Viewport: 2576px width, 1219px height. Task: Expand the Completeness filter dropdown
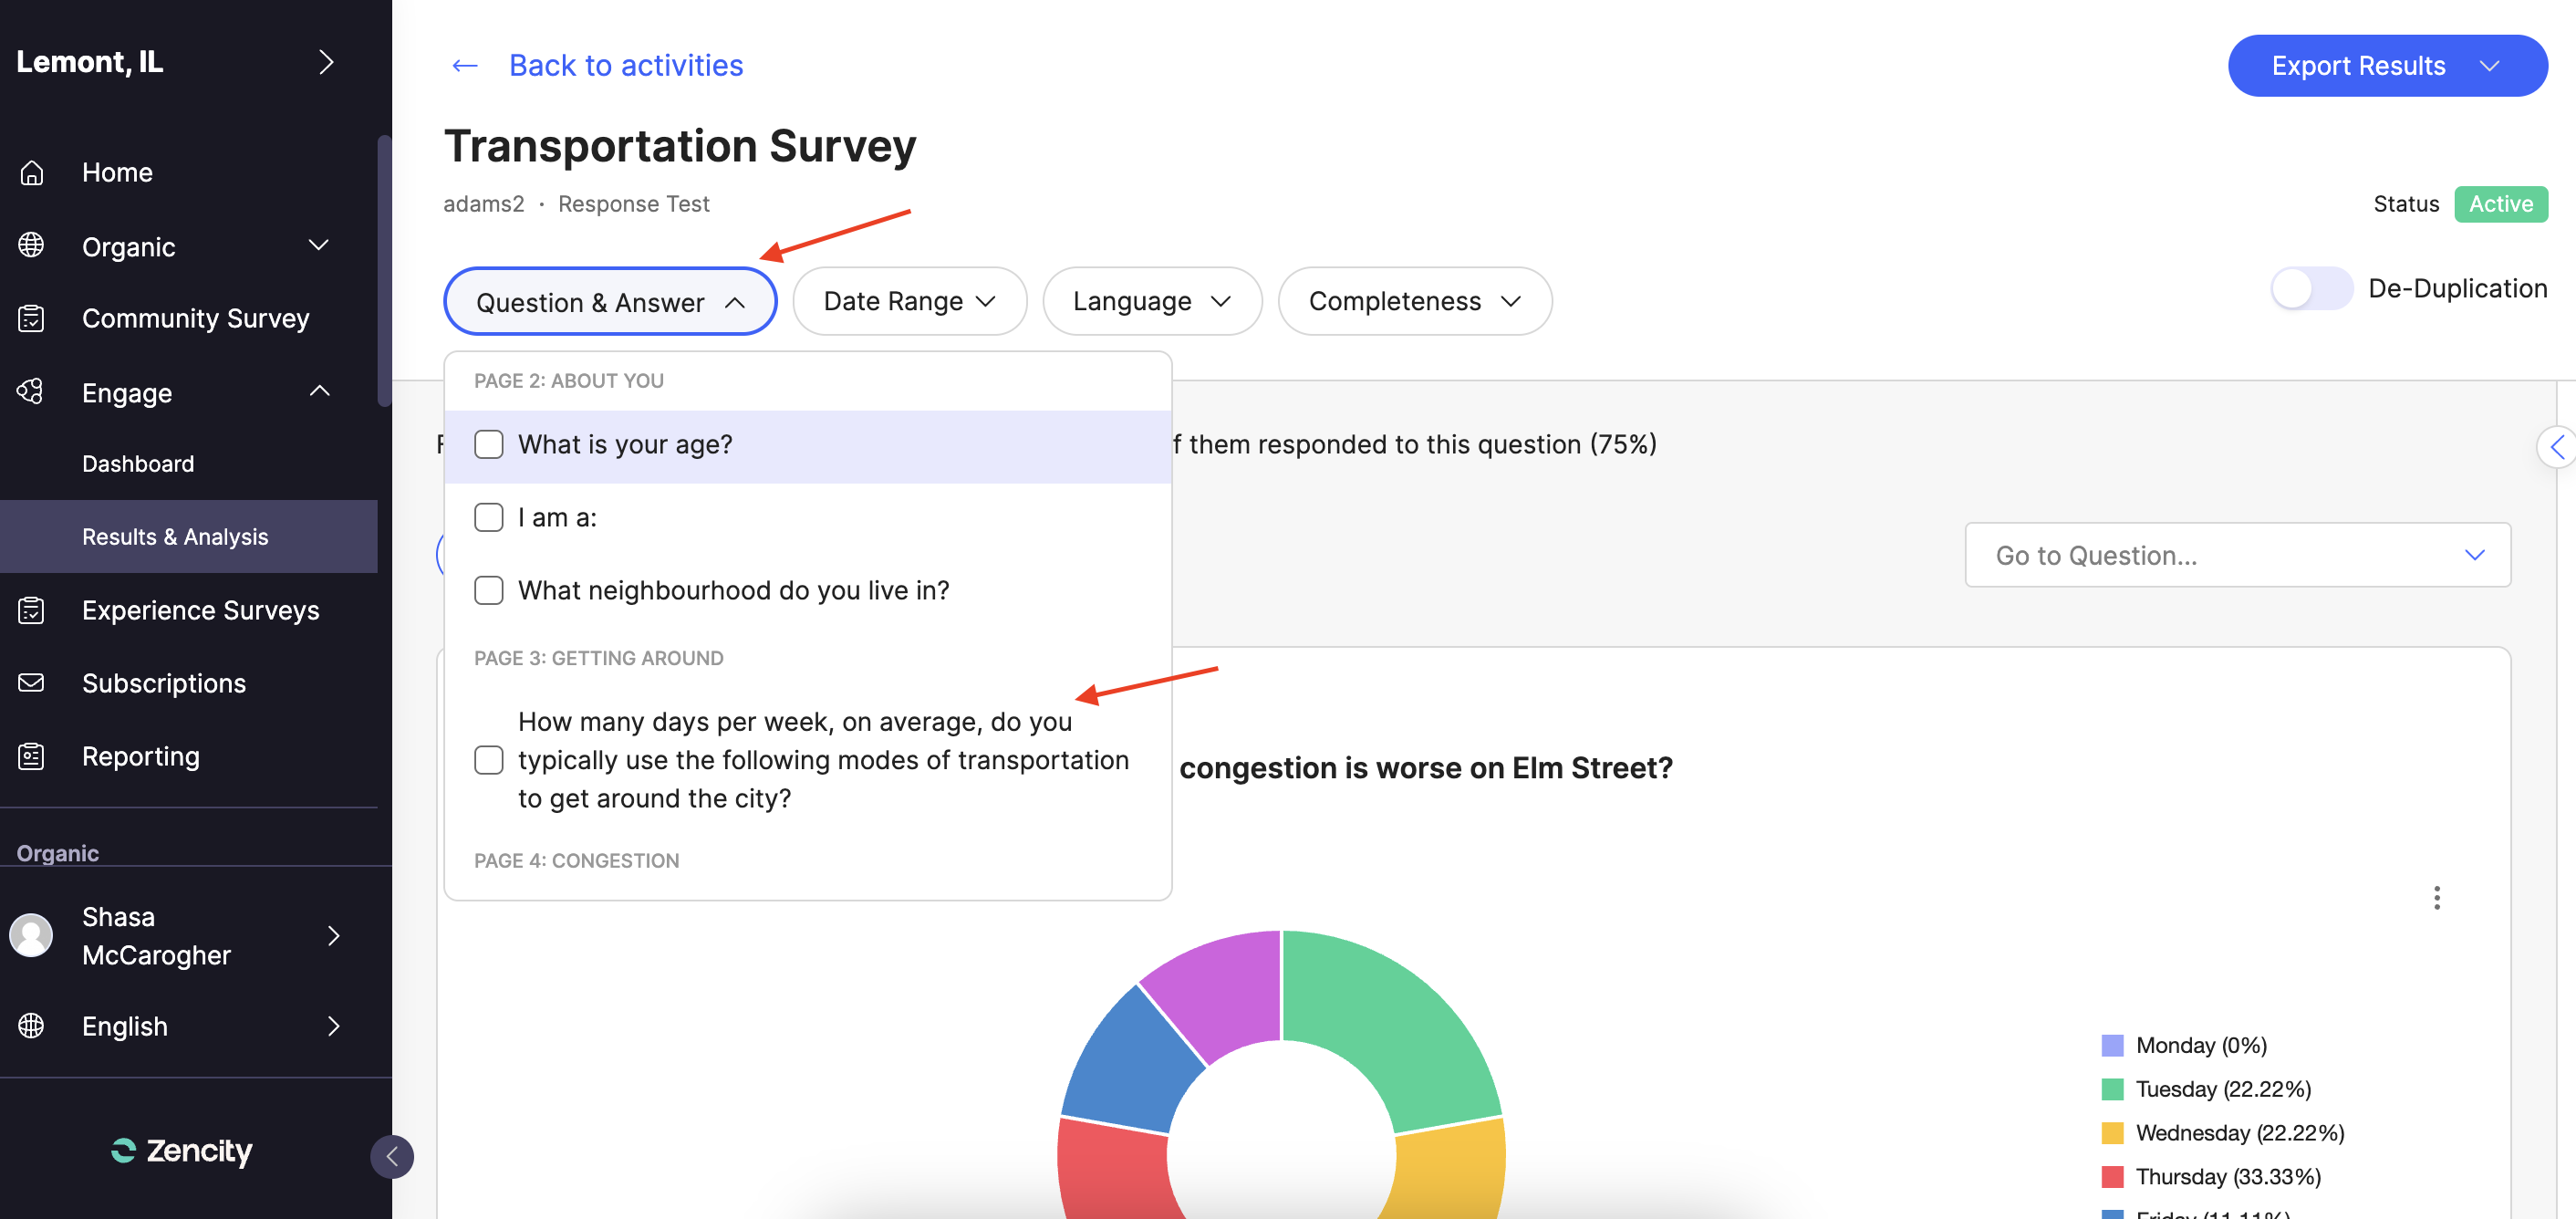point(1414,301)
